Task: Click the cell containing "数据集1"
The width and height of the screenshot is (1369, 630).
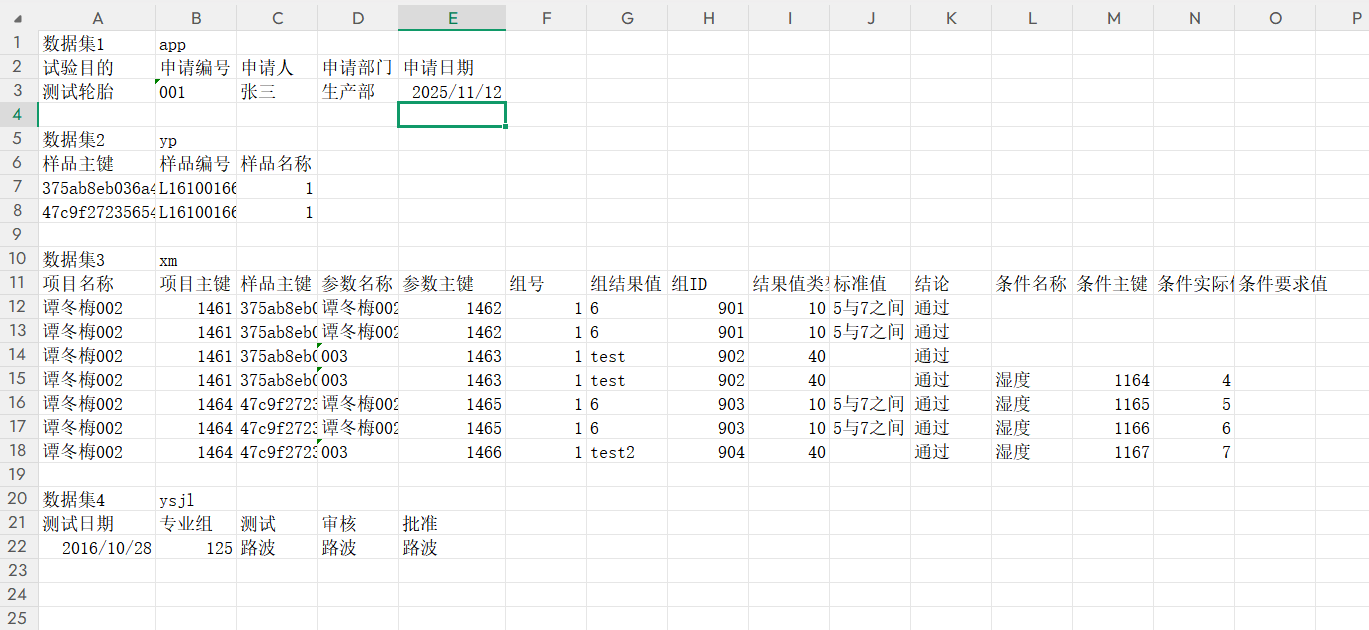Action: (97, 43)
